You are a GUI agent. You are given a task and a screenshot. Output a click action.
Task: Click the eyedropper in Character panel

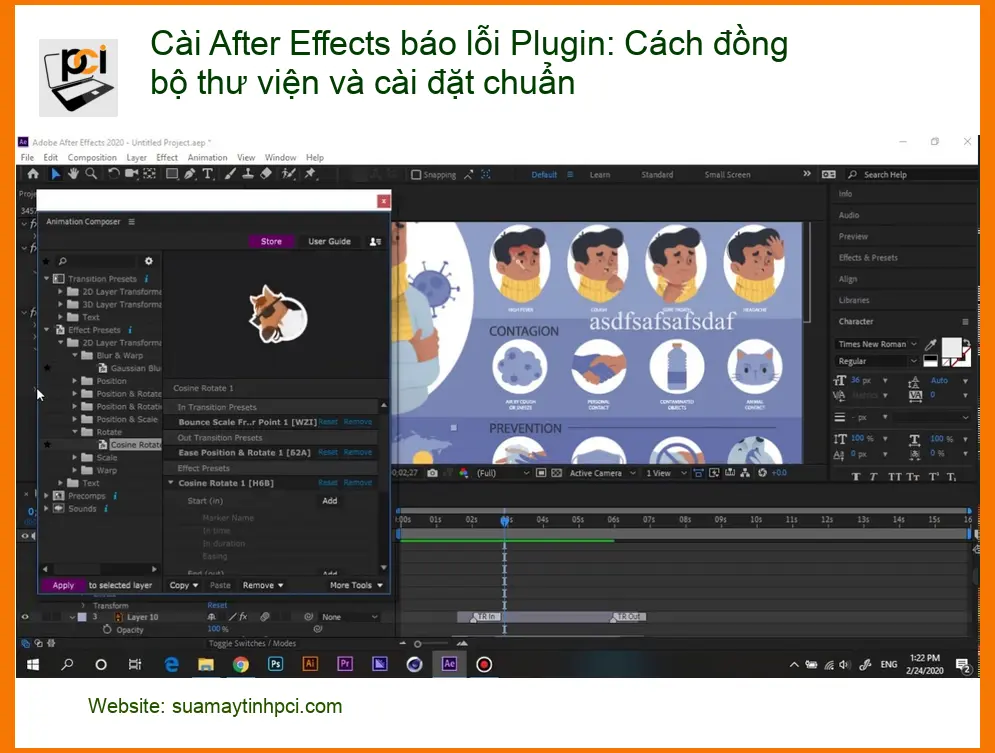pos(930,344)
